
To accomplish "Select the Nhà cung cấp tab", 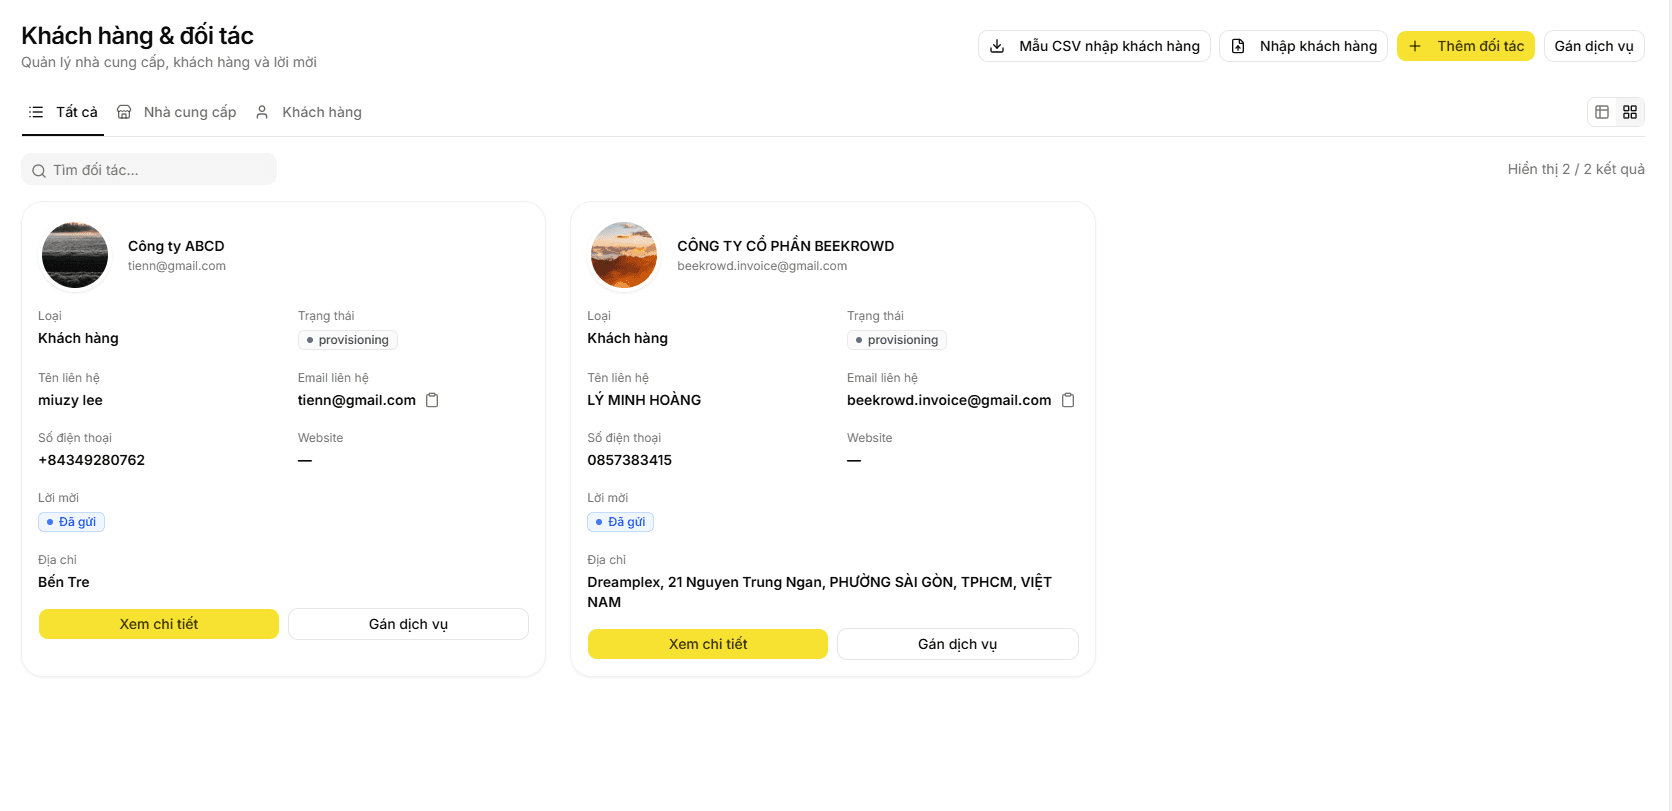I will coord(177,112).
